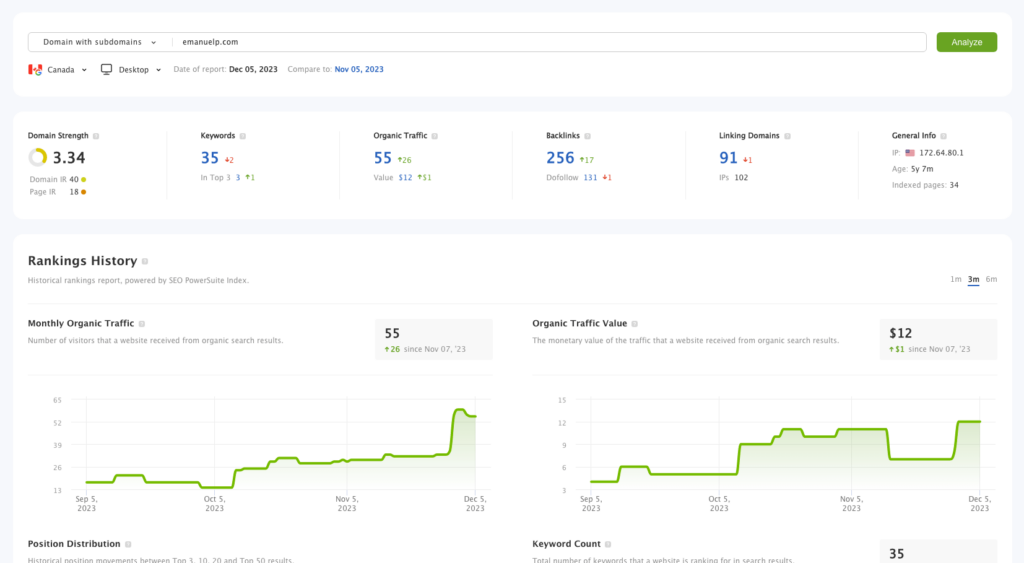Click the Canada flag icon

click(35, 69)
